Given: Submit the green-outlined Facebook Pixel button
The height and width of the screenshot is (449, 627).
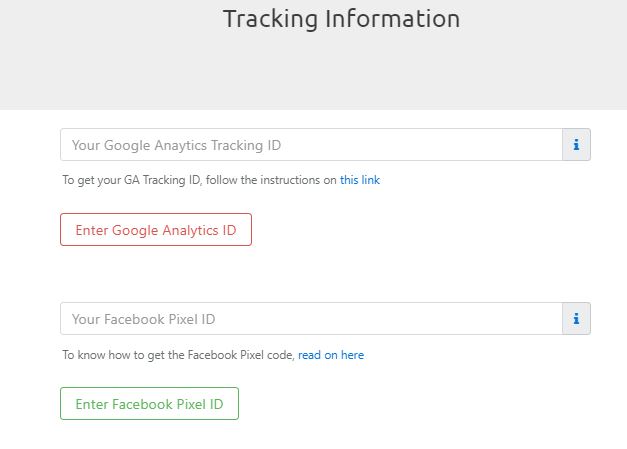Looking at the screenshot, I should tap(150, 403).
